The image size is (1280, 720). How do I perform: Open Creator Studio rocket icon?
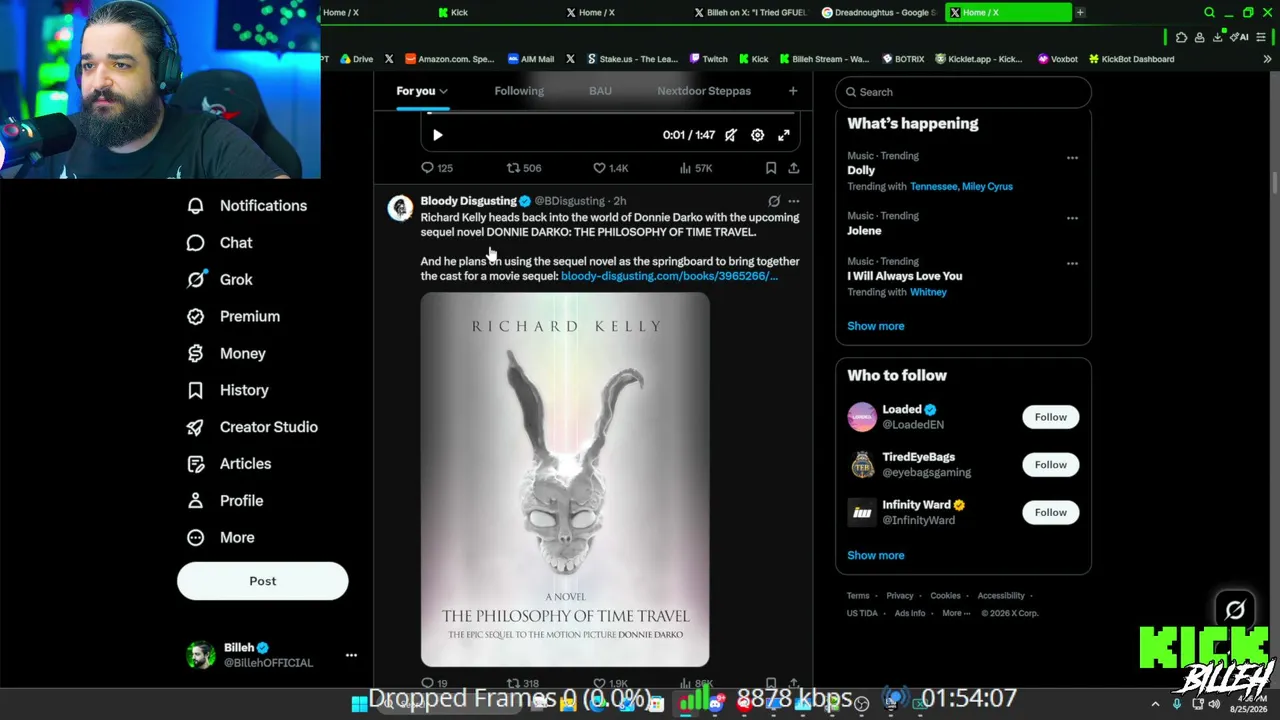point(196,427)
